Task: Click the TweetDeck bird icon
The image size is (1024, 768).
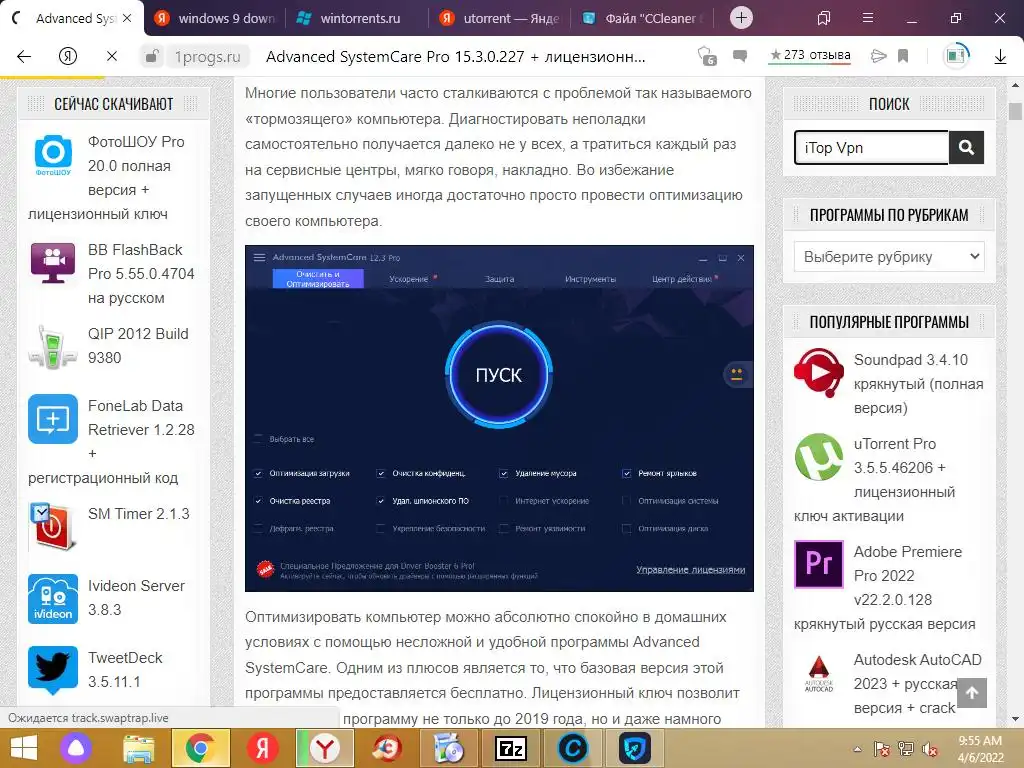Action: pyautogui.click(x=53, y=670)
